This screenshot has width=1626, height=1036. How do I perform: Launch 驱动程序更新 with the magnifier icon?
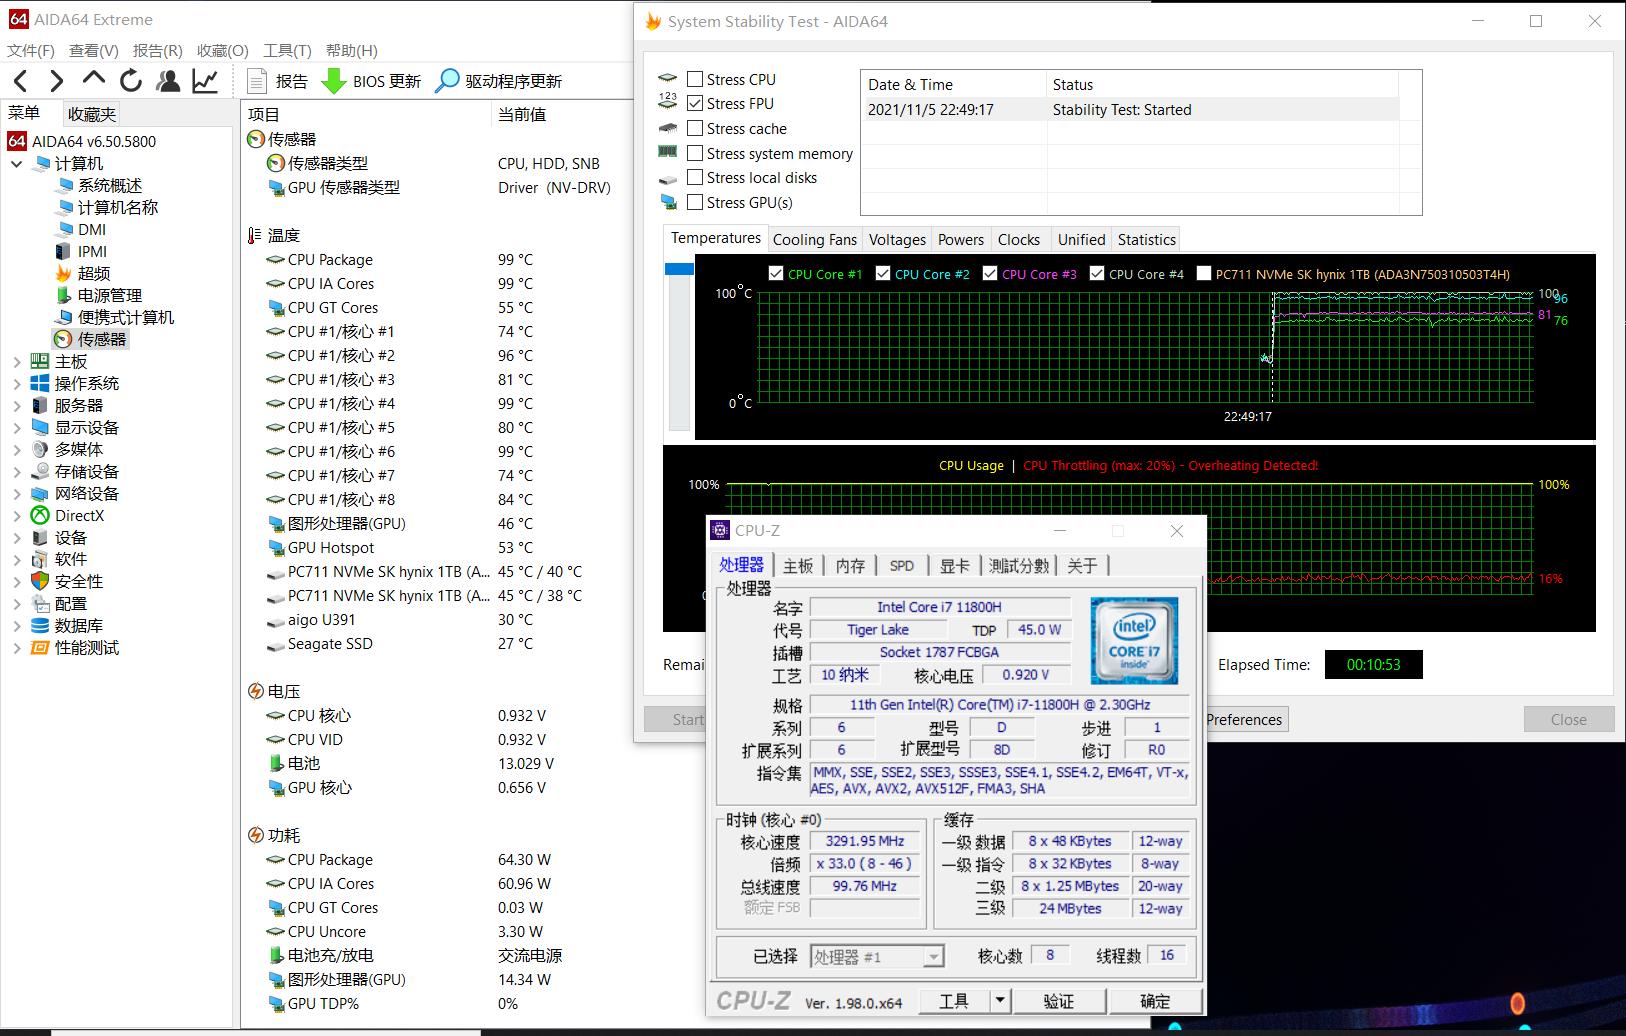[x=444, y=81]
